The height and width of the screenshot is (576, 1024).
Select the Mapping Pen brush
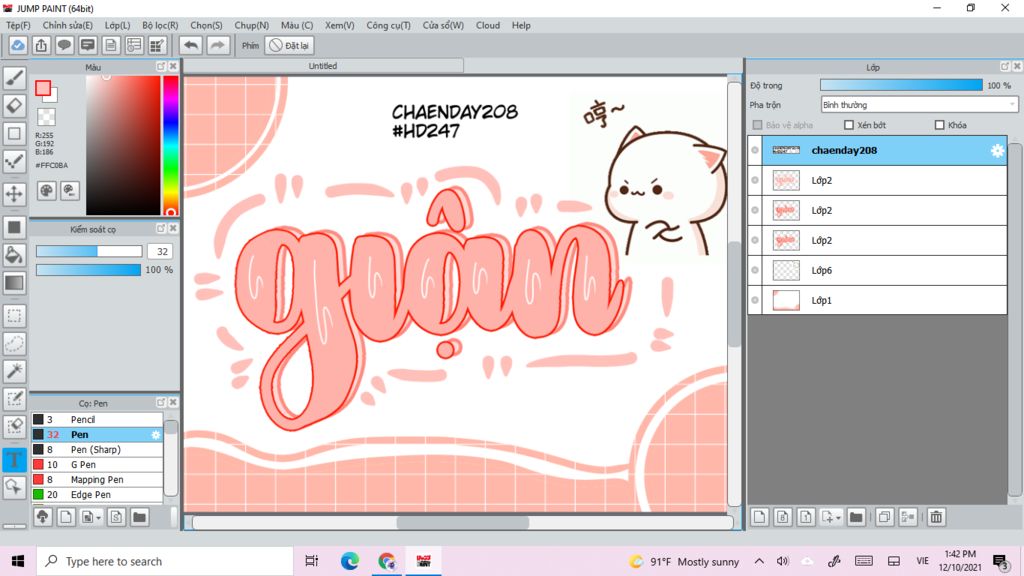click(97, 479)
